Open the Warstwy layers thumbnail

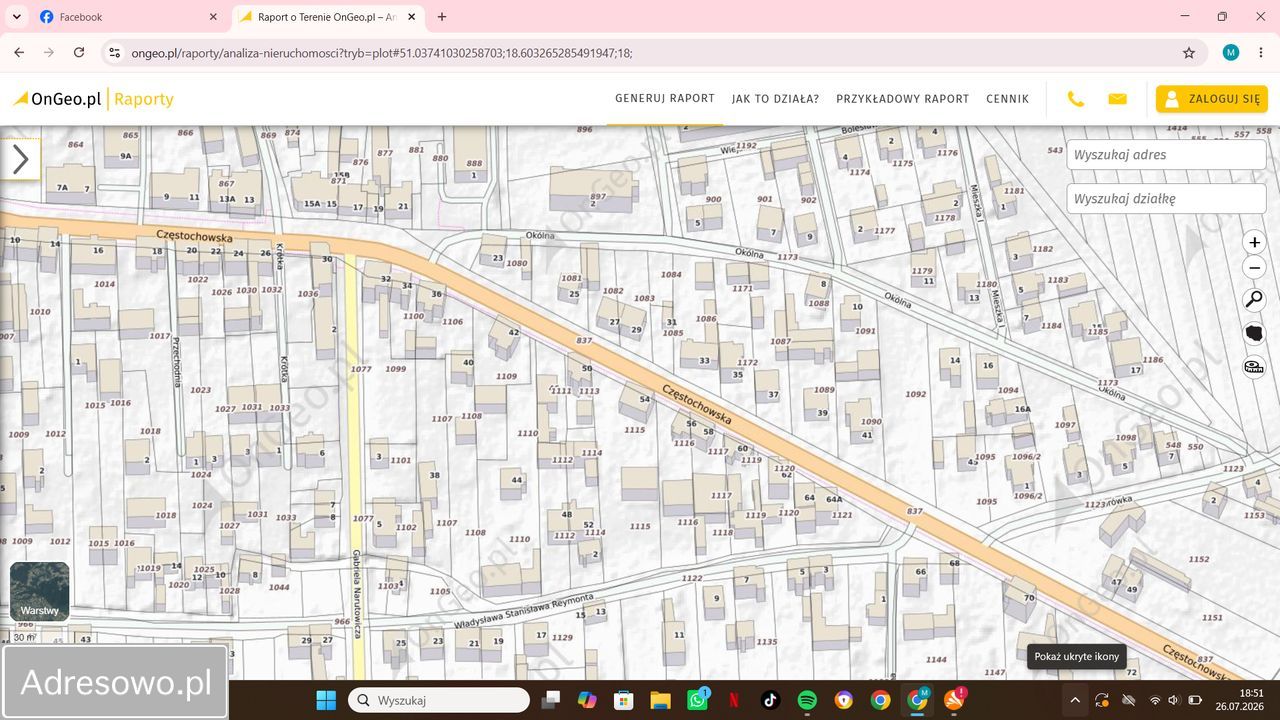(40, 592)
